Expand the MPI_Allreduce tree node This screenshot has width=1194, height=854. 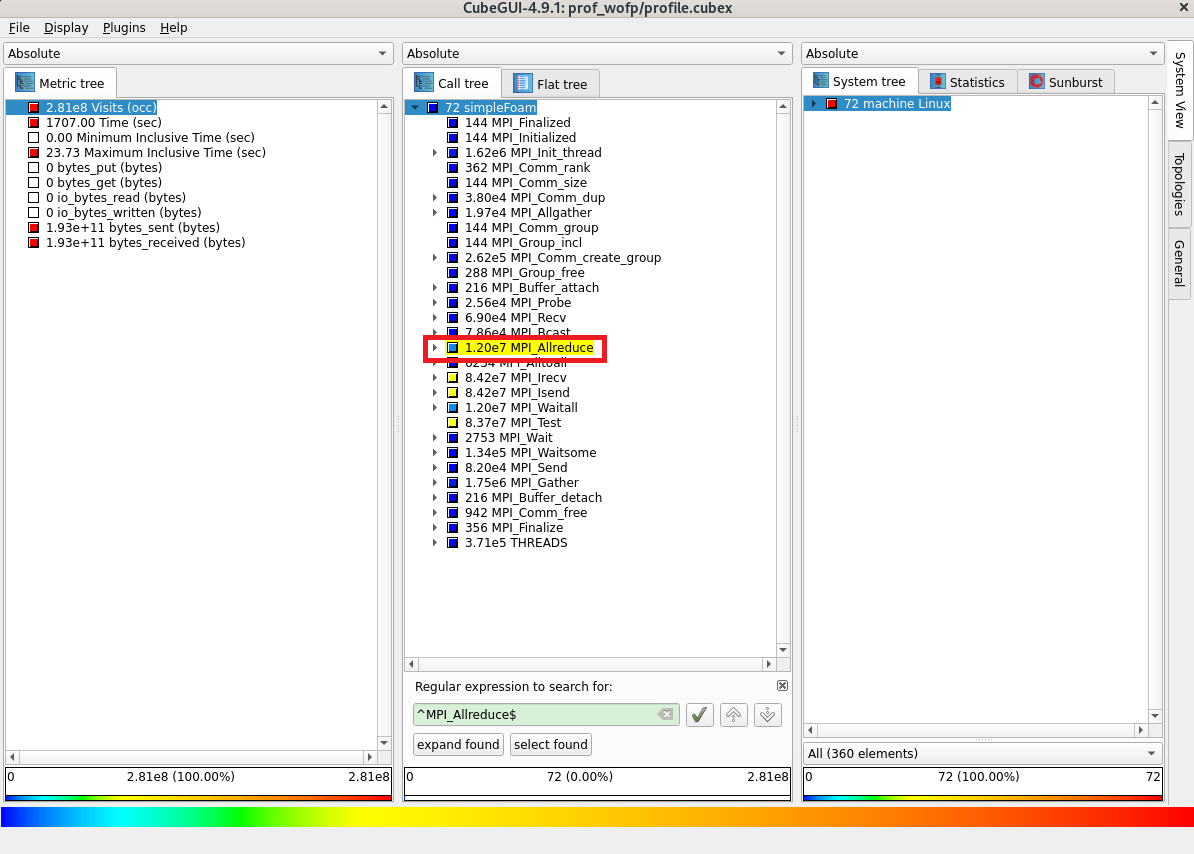click(435, 348)
